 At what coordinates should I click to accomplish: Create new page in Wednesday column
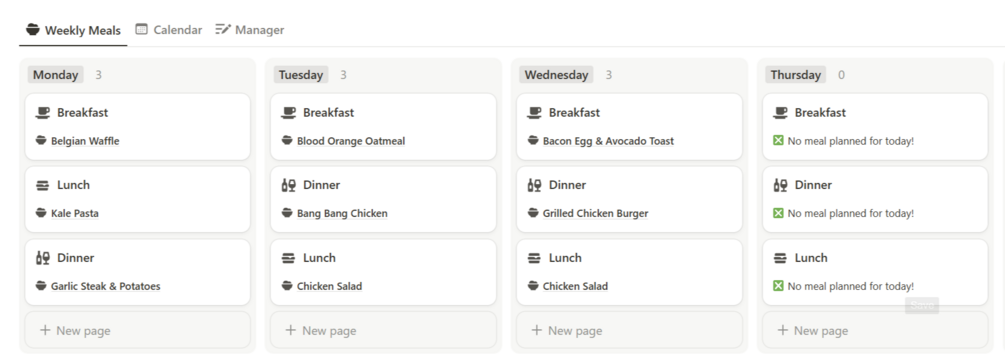tap(629, 331)
